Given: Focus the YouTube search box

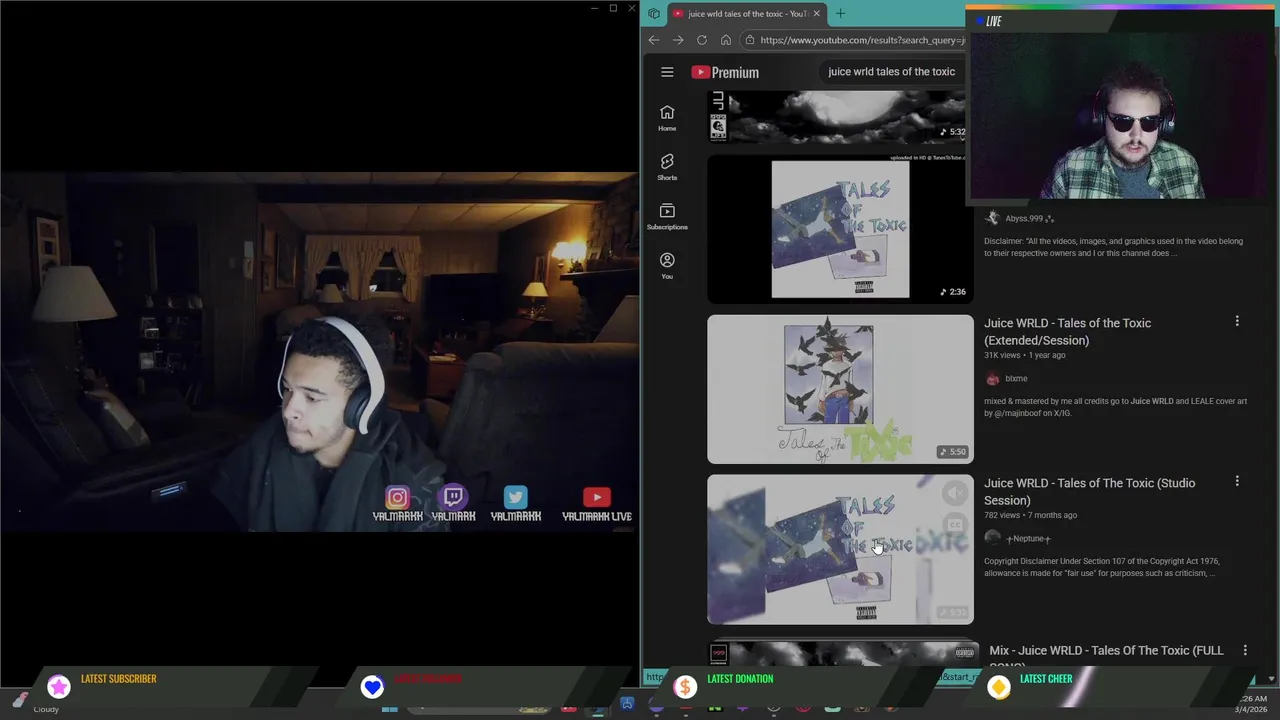Looking at the screenshot, I should [892, 72].
